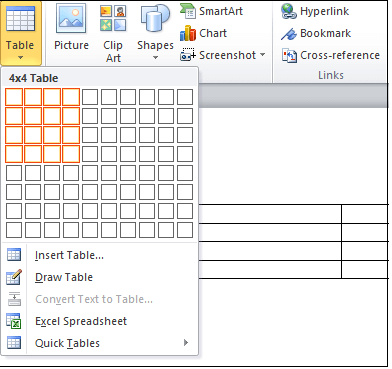Open Clip Art from the ribbon
Viewport: 392px width, 369px height.
[x=113, y=33]
